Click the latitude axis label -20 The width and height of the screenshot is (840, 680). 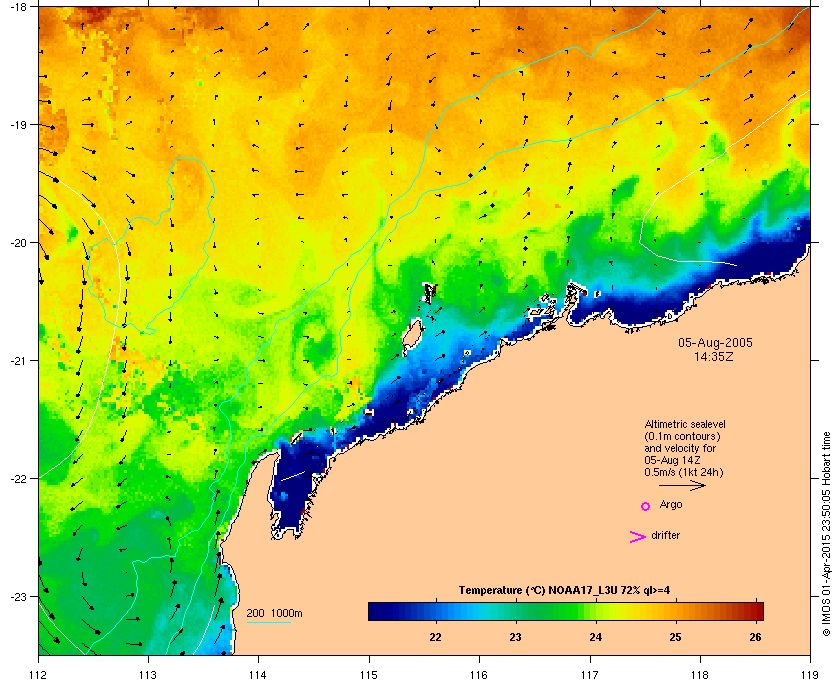[x=18, y=243]
